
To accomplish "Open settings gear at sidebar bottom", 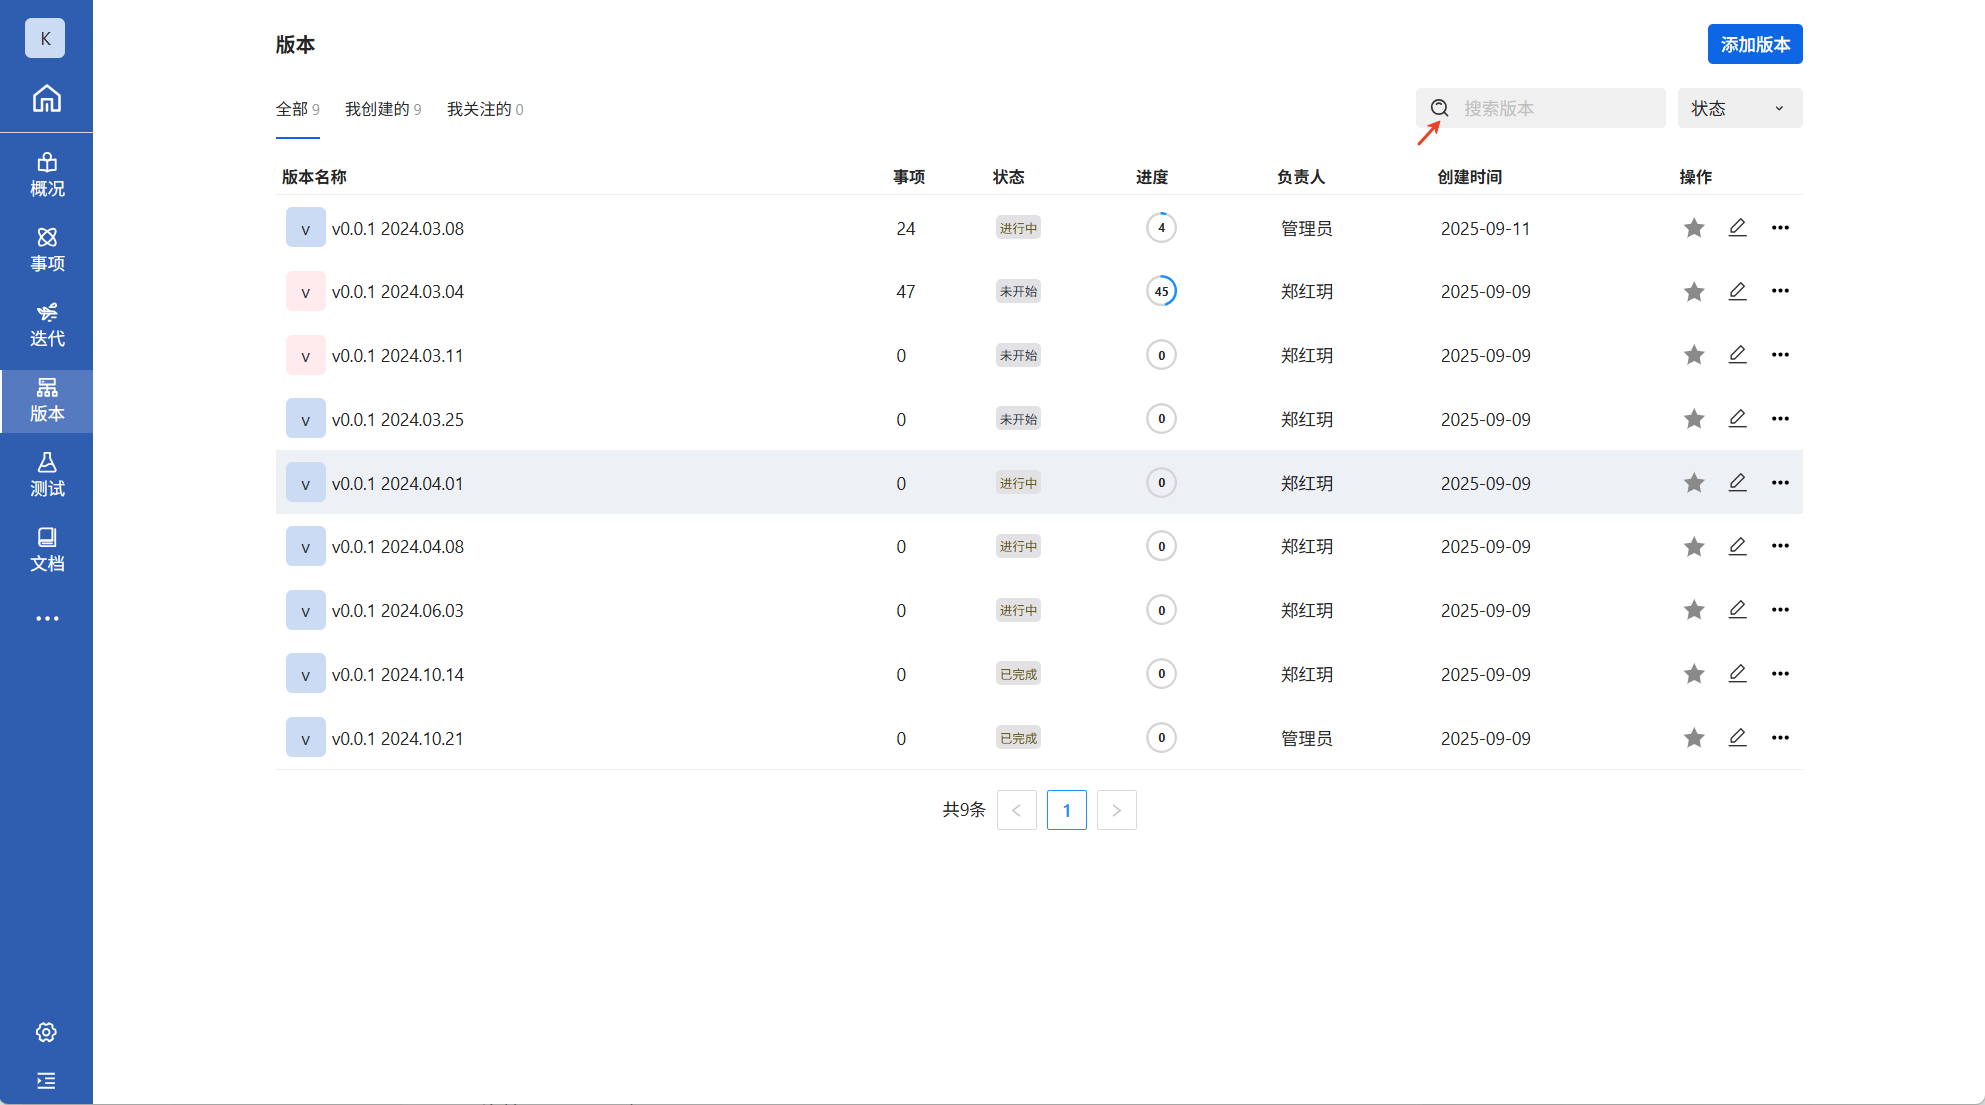I will [x=46, y=1032].
